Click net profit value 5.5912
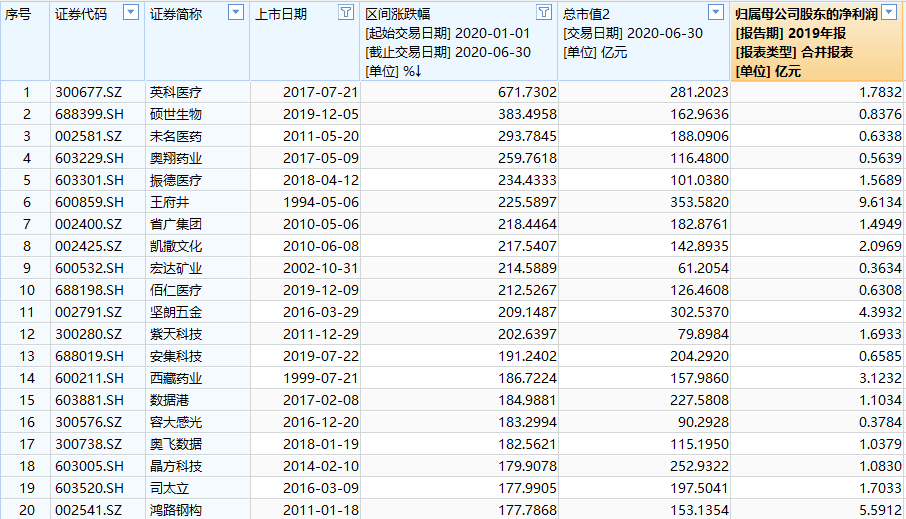Image resolution: width=906 pixels, height=519 pixels. click(880, 510)
